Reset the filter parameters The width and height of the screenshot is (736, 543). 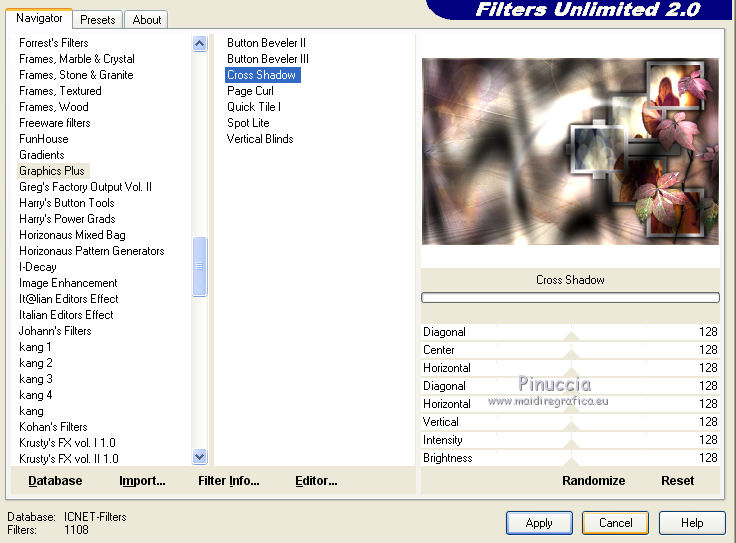pos(677,481)
